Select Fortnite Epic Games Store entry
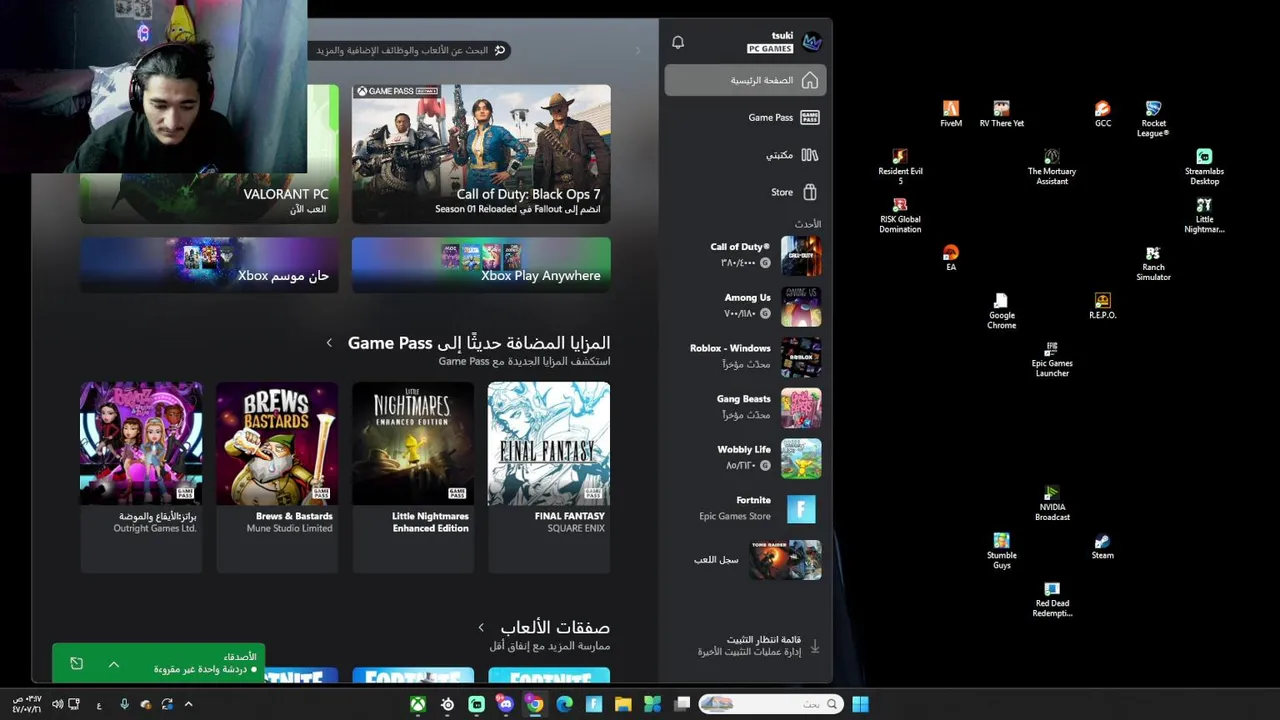Viewport: 1280px width, 720px height. click(x=745, y=509)
